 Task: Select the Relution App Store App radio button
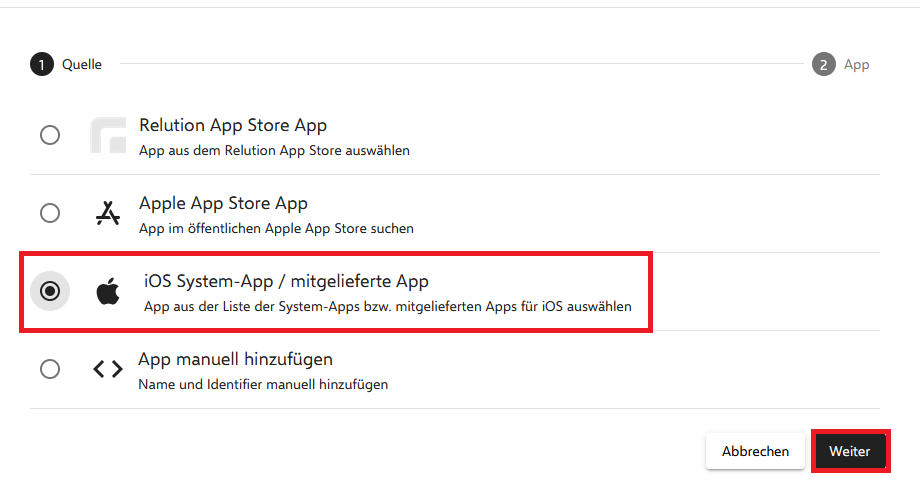click(x=50, y=135)
